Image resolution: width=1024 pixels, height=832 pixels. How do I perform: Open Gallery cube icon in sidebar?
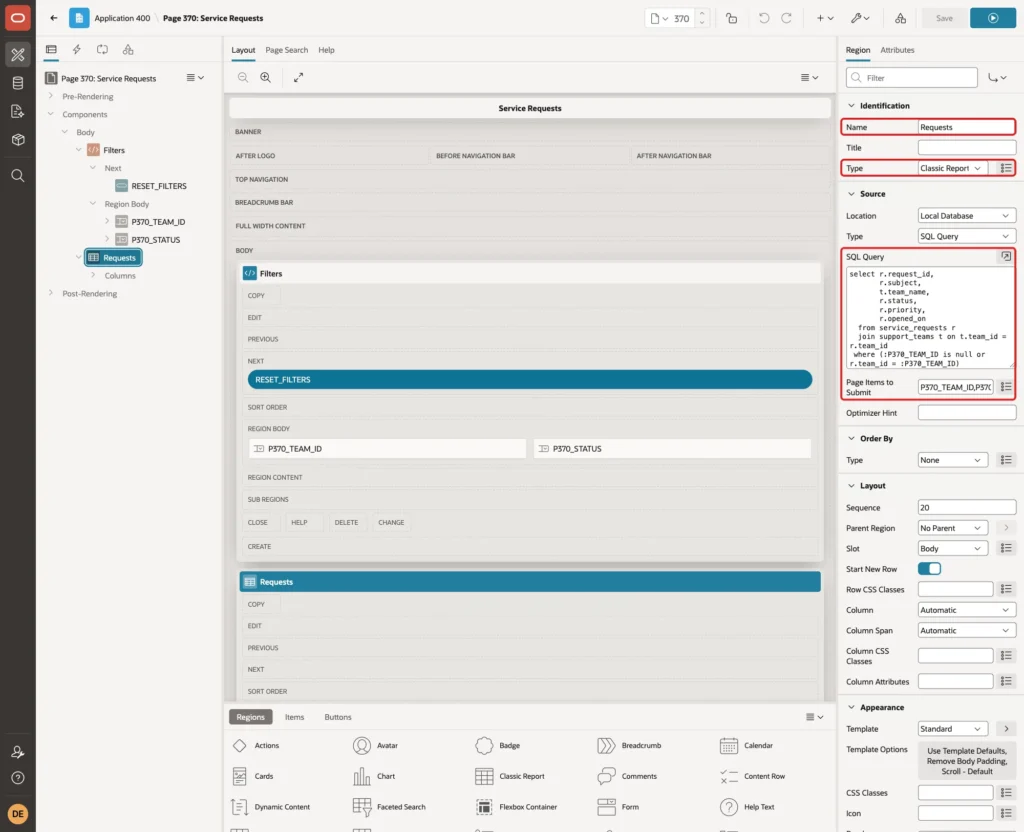(x=18, y=139)
